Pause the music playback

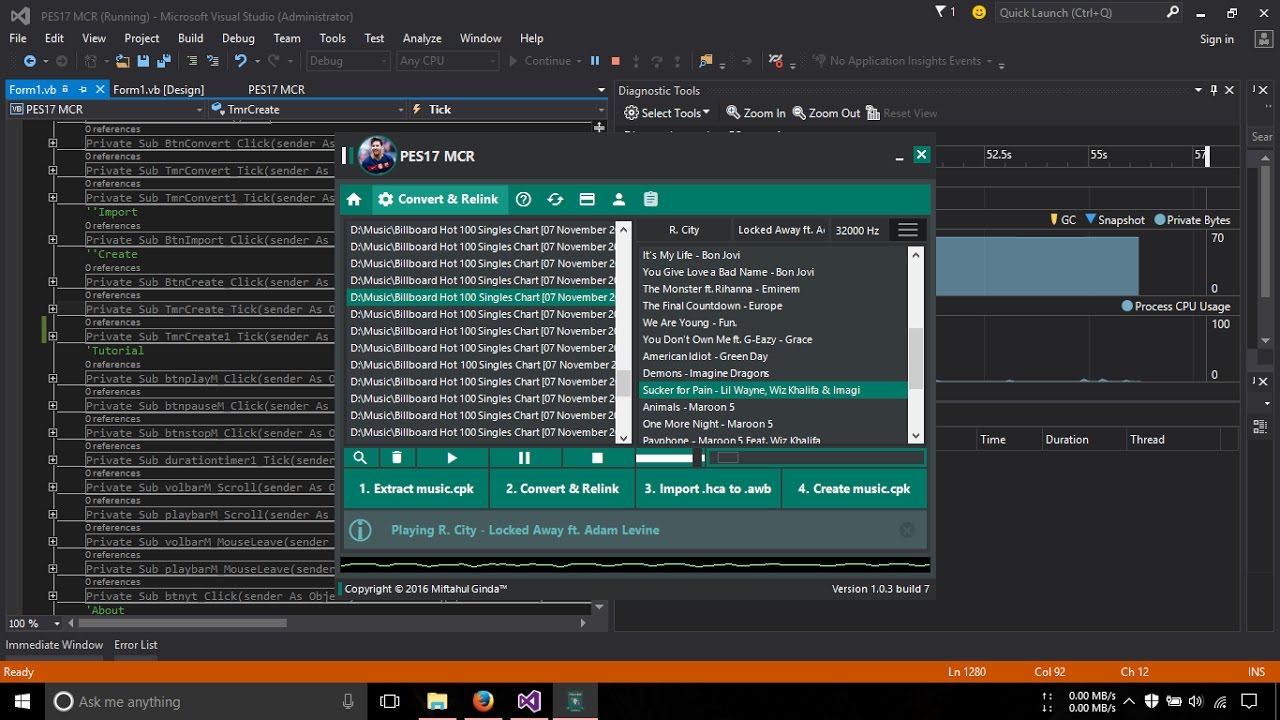[x=524, y=457]
